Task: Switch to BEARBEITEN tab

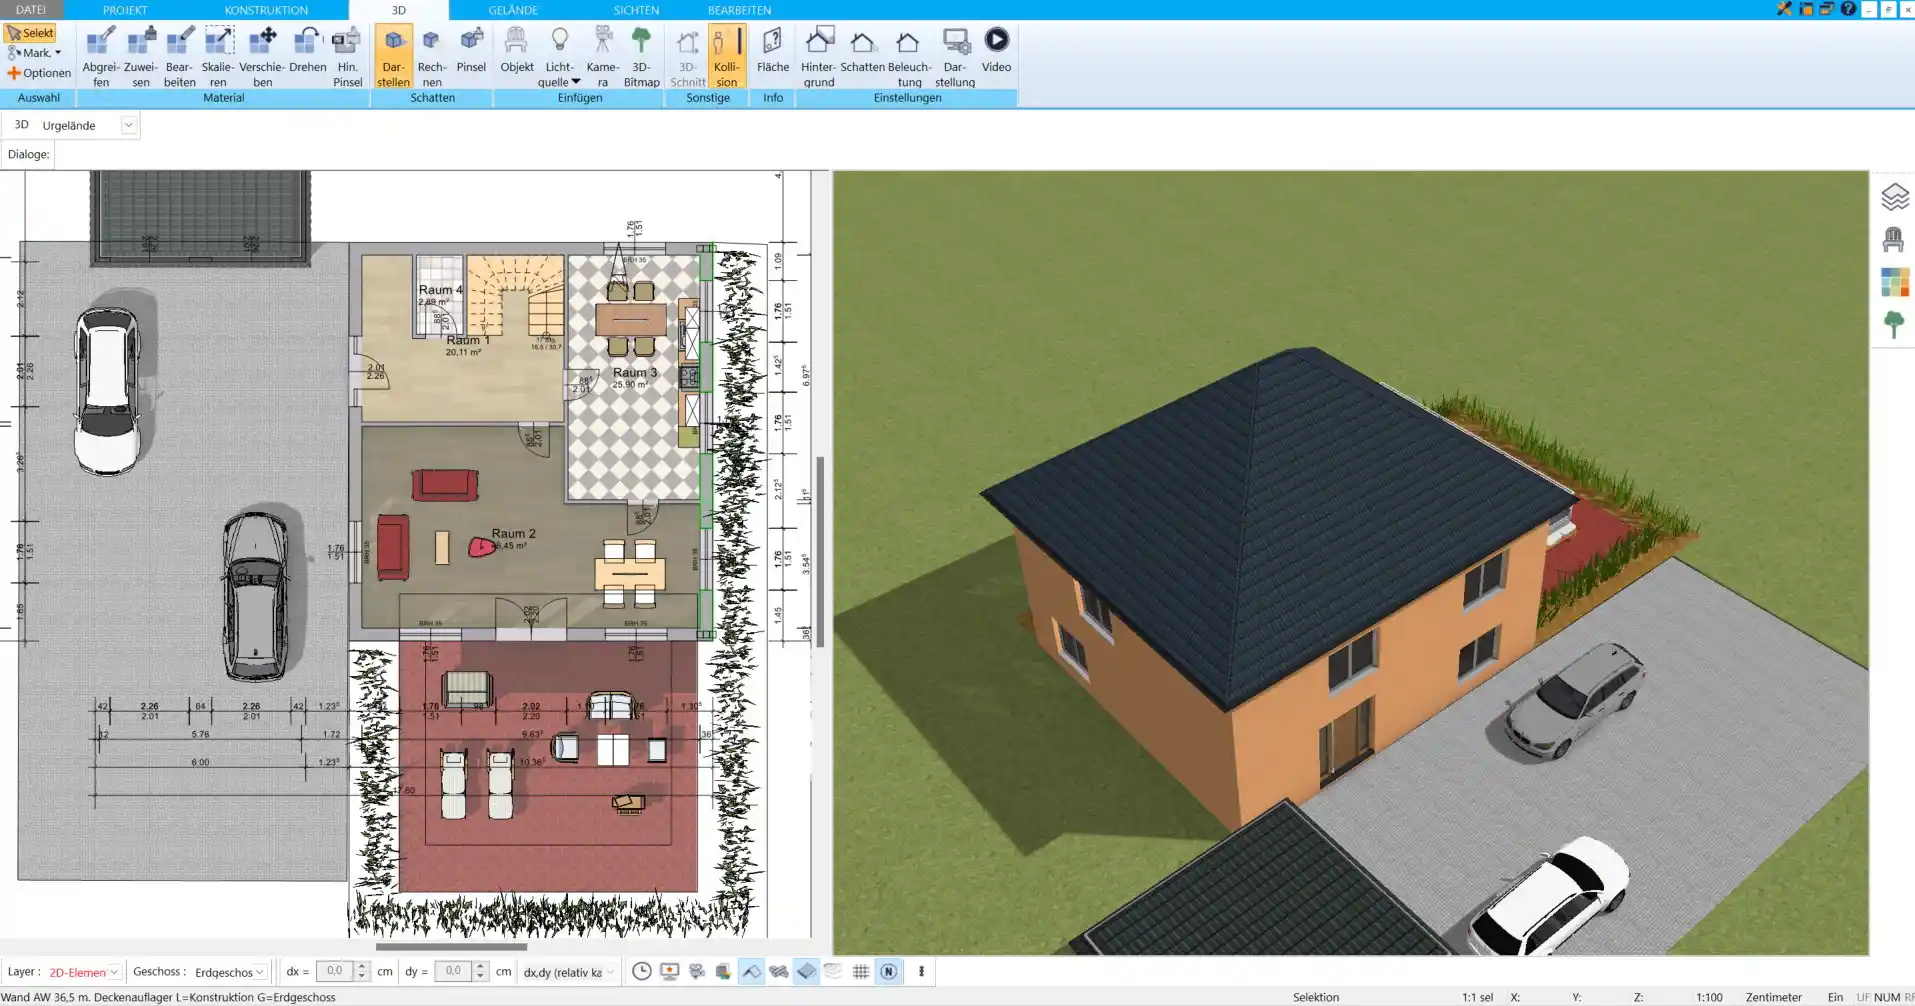Action: (x=739, y=10)
